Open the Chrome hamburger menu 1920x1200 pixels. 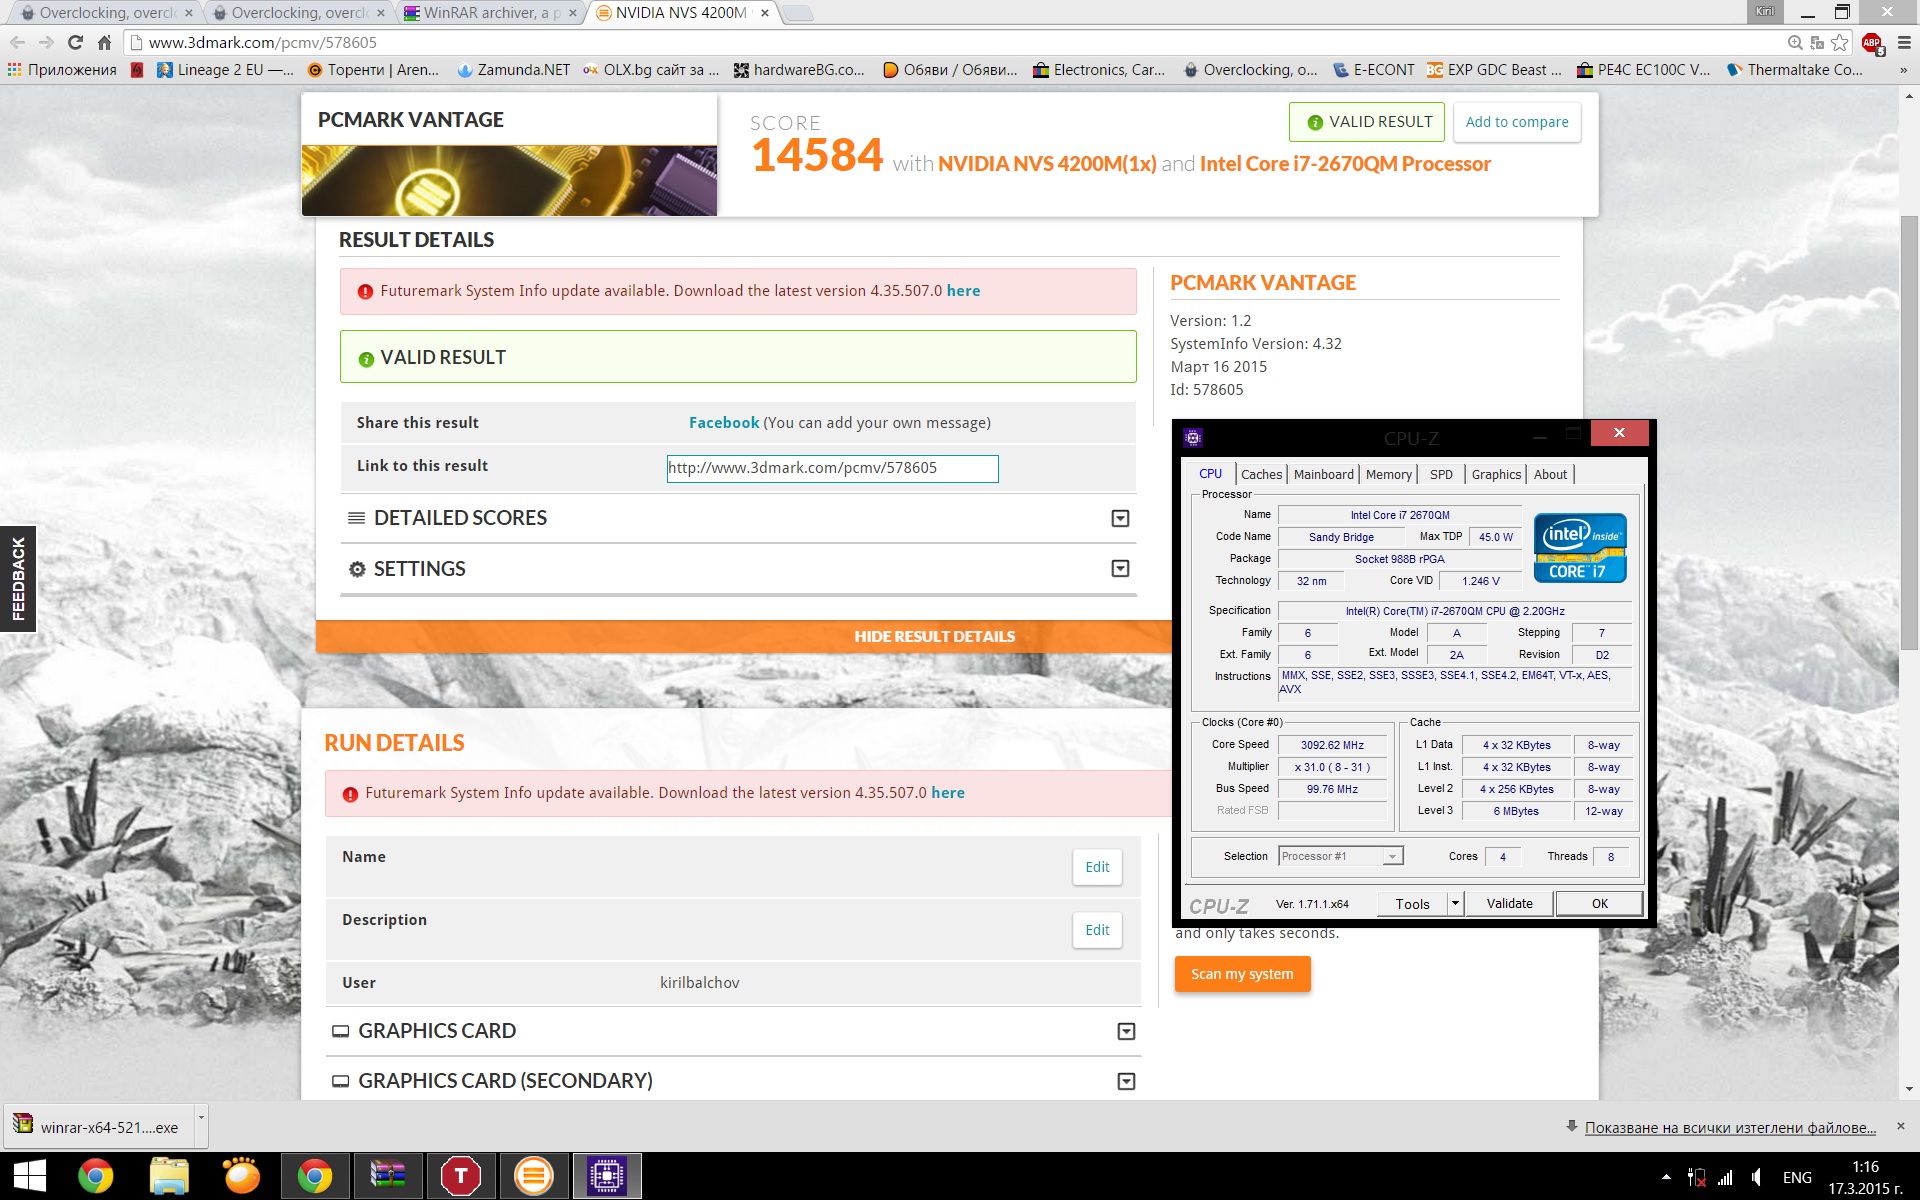pos(1904,42)
